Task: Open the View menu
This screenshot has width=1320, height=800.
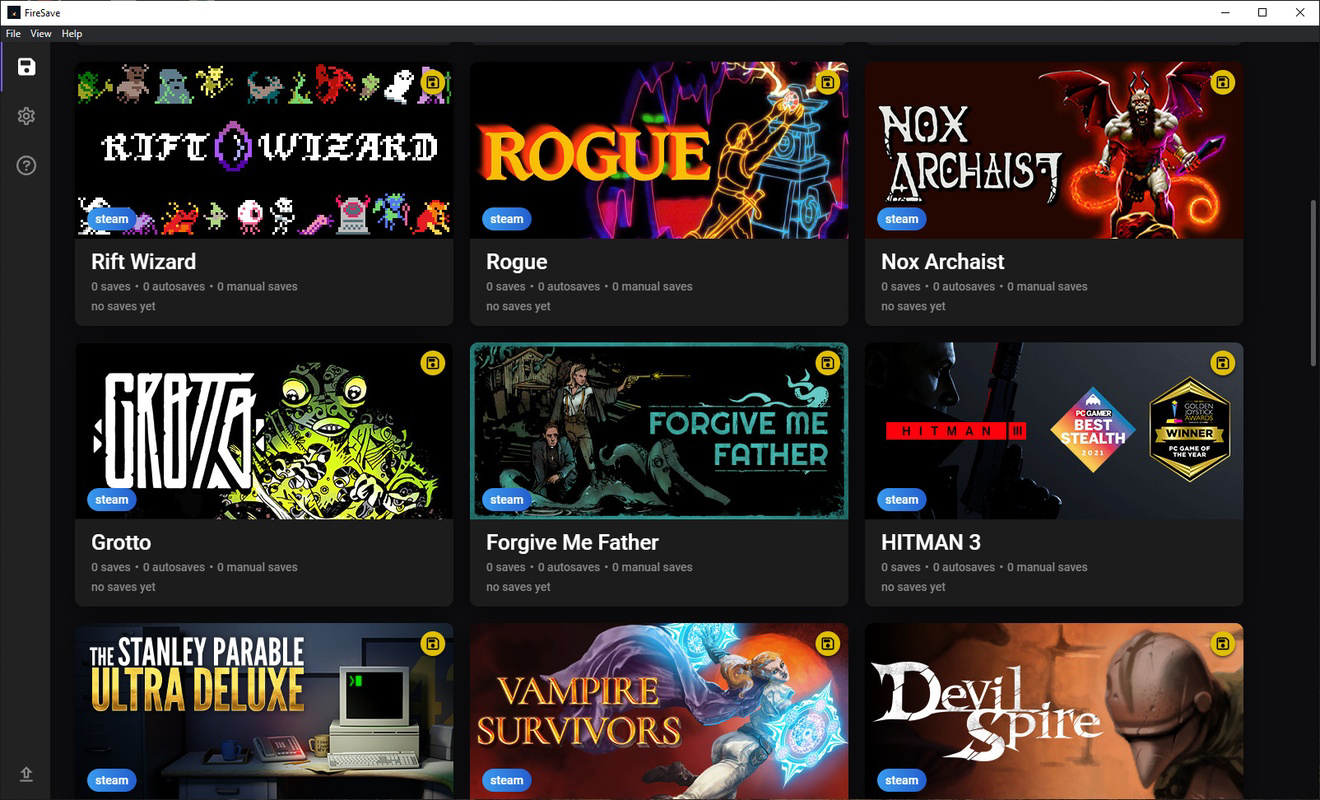Action: [x=41, y=34]
